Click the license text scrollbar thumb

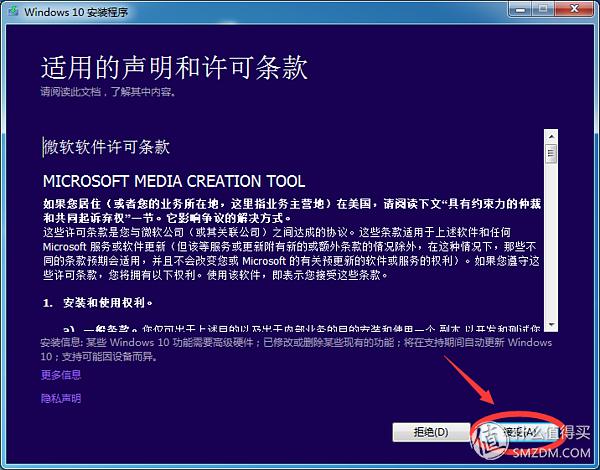(x=551, y=153)
